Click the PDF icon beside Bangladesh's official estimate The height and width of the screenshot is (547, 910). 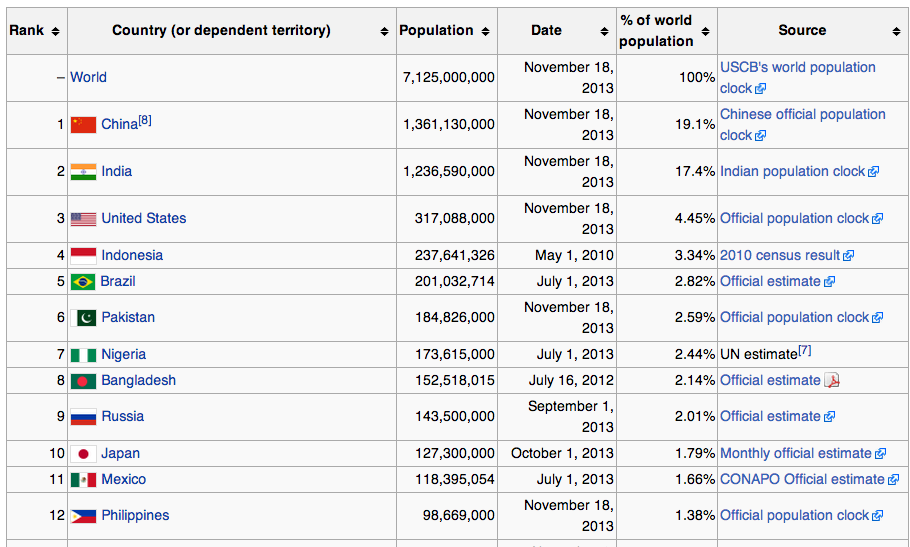[x=832, y=381]
